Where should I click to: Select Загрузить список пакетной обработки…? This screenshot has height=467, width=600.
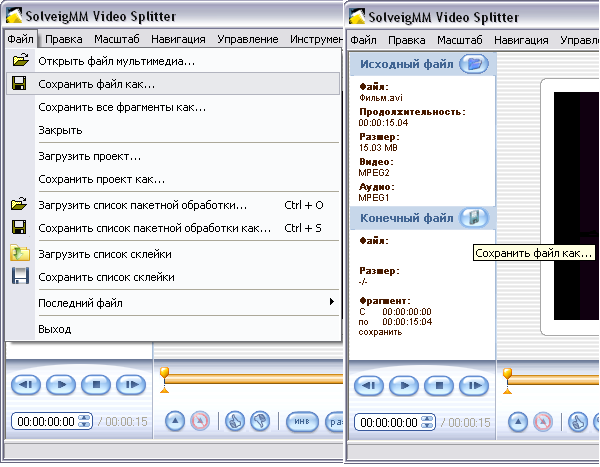[x=173, y=205]
